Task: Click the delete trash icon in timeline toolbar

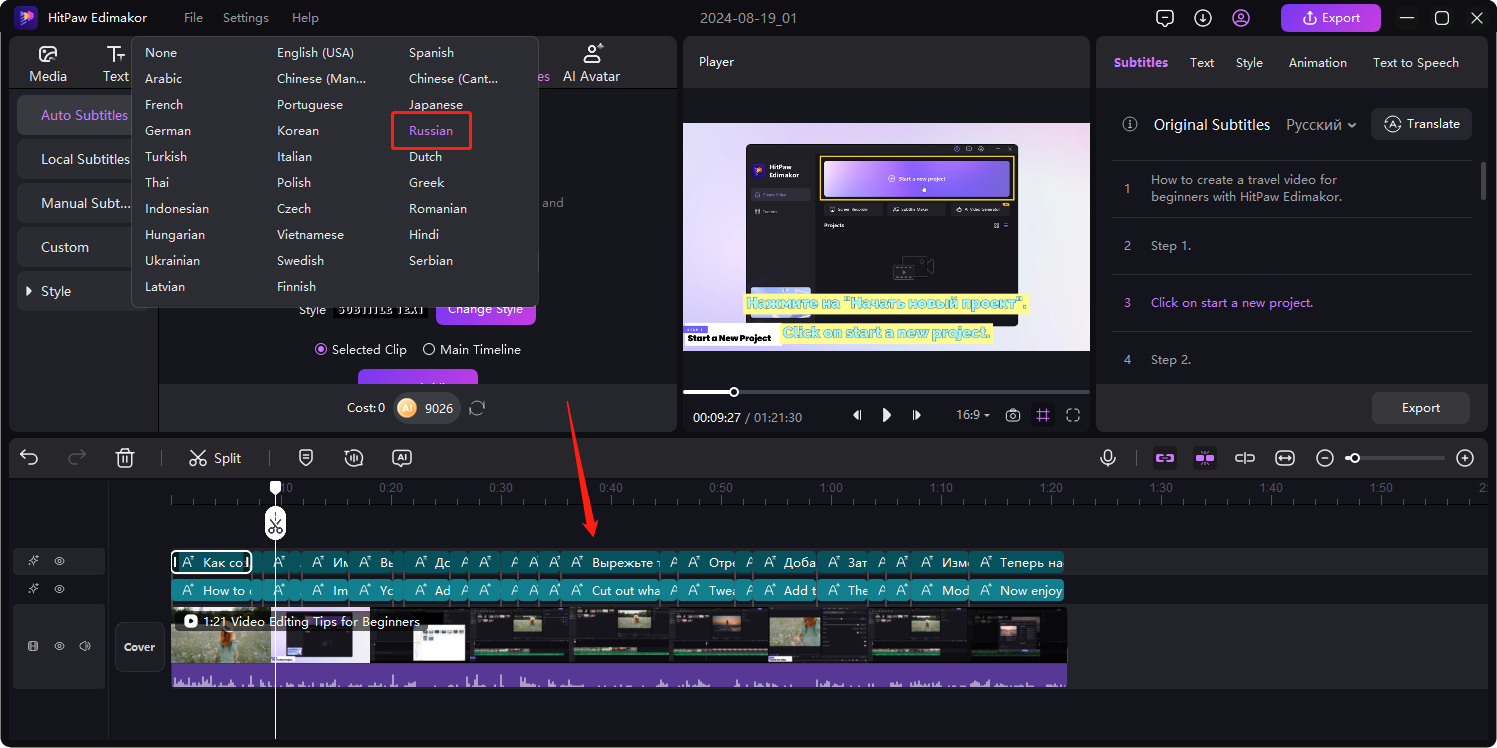Action: 125,458
